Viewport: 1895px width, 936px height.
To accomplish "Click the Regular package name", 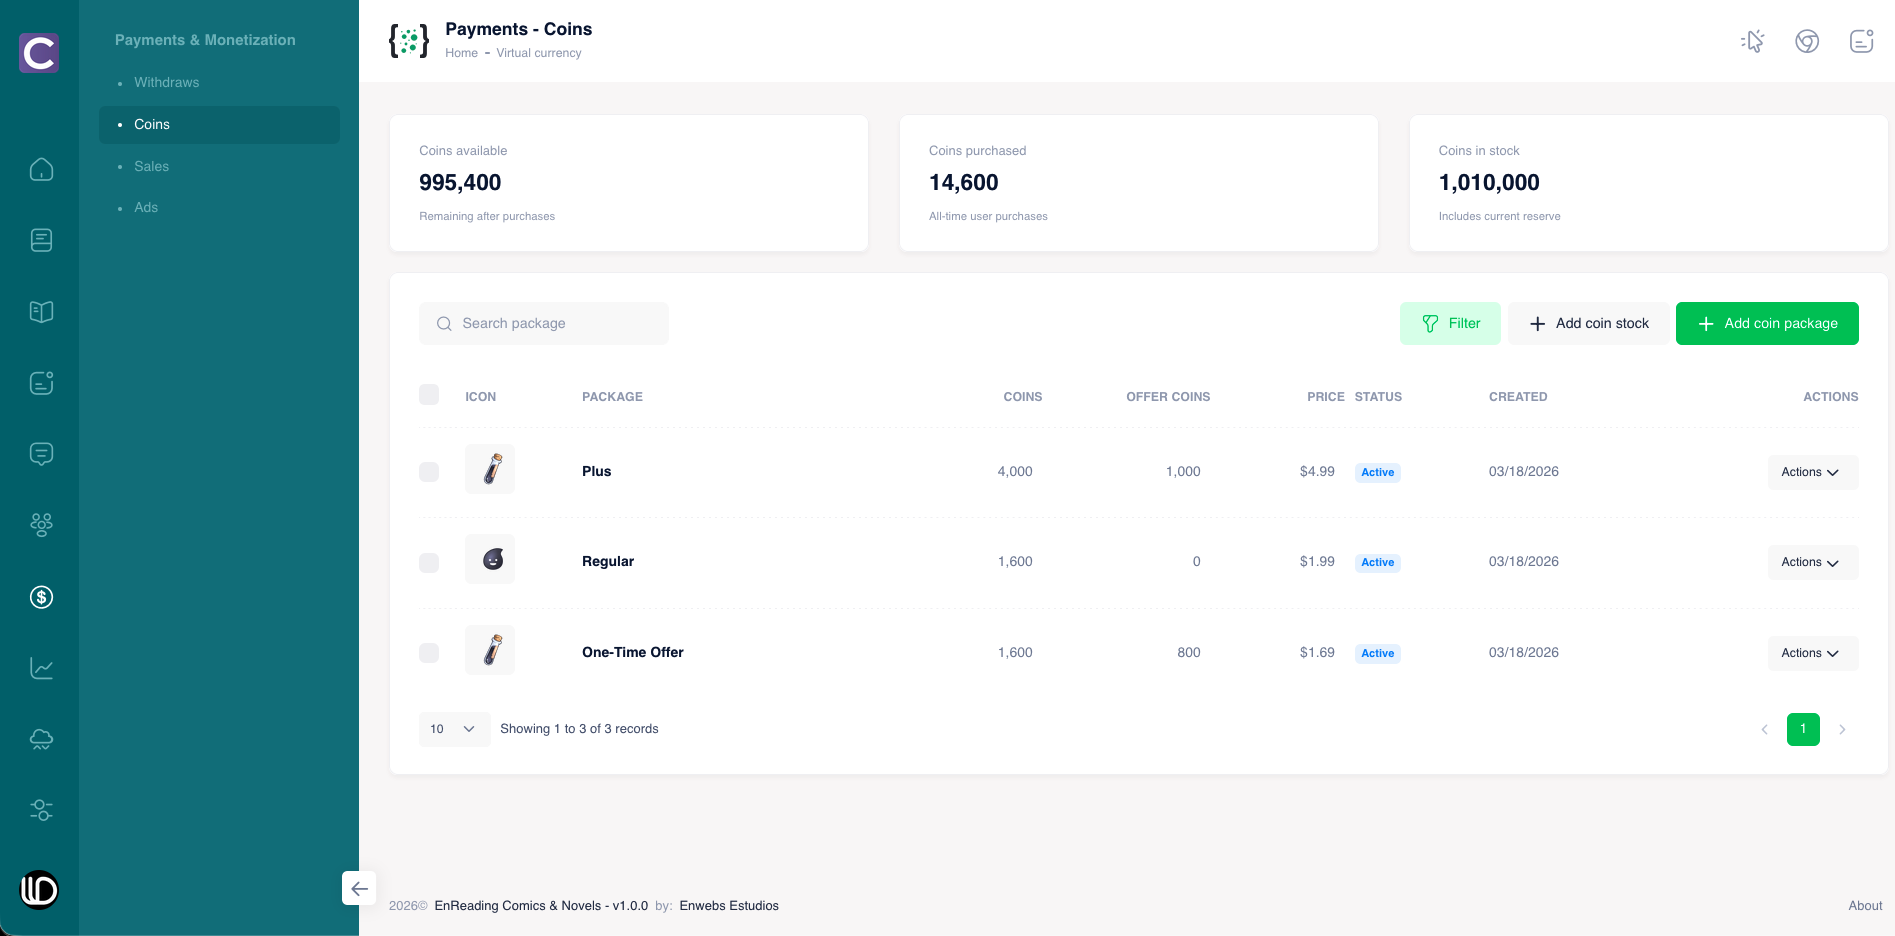I will pyautogui.click(x=608, y=561).
